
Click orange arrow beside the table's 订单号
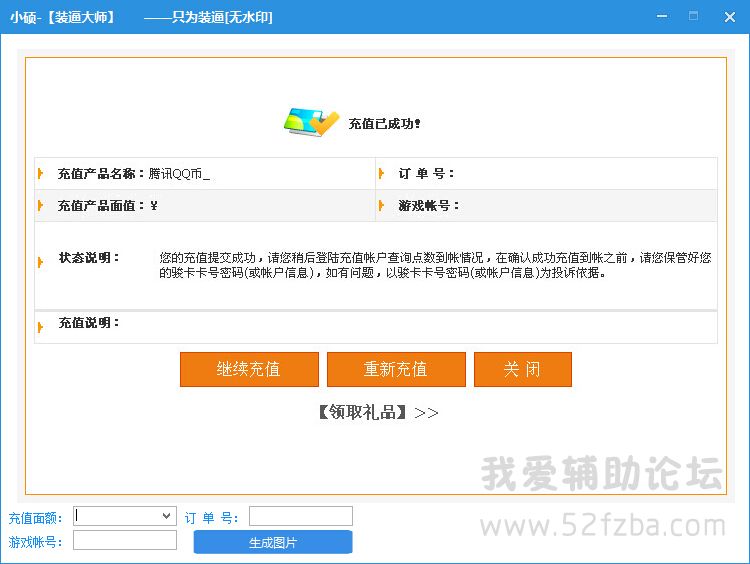click(381, 173)
